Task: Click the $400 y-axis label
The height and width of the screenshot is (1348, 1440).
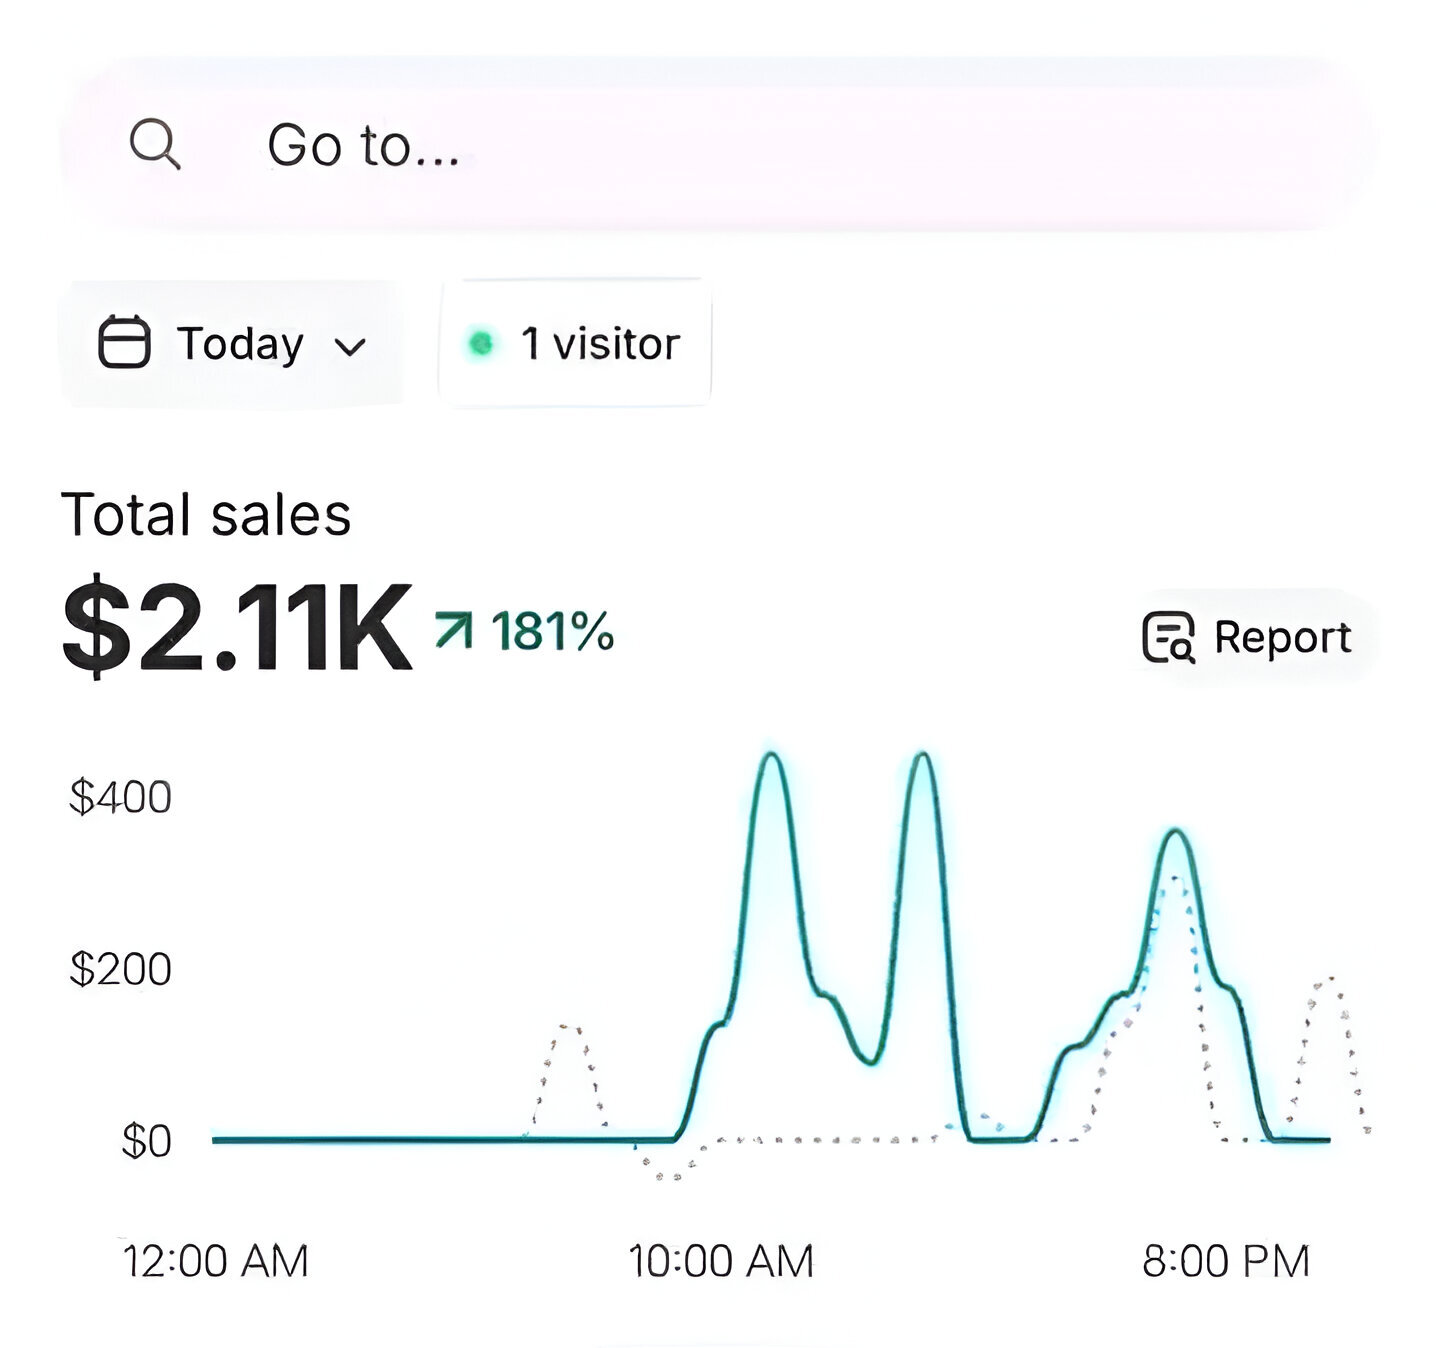Action: (120, 797)
